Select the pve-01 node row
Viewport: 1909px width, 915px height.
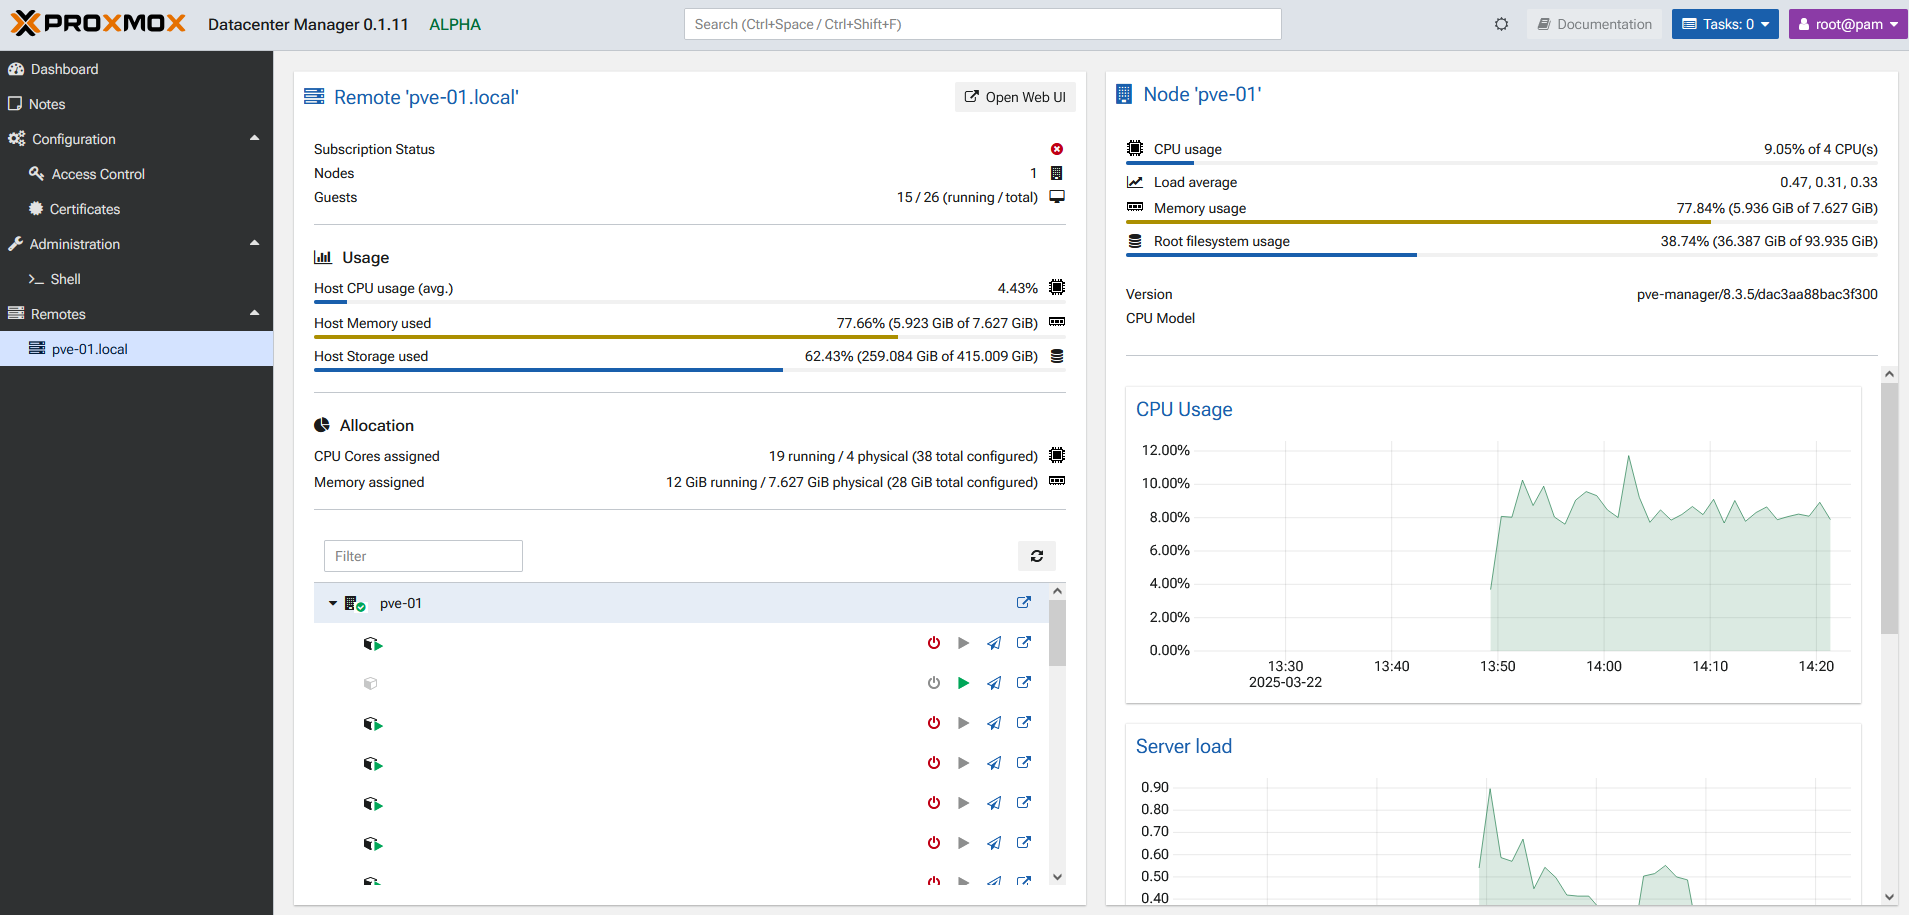tap(681, 603)
